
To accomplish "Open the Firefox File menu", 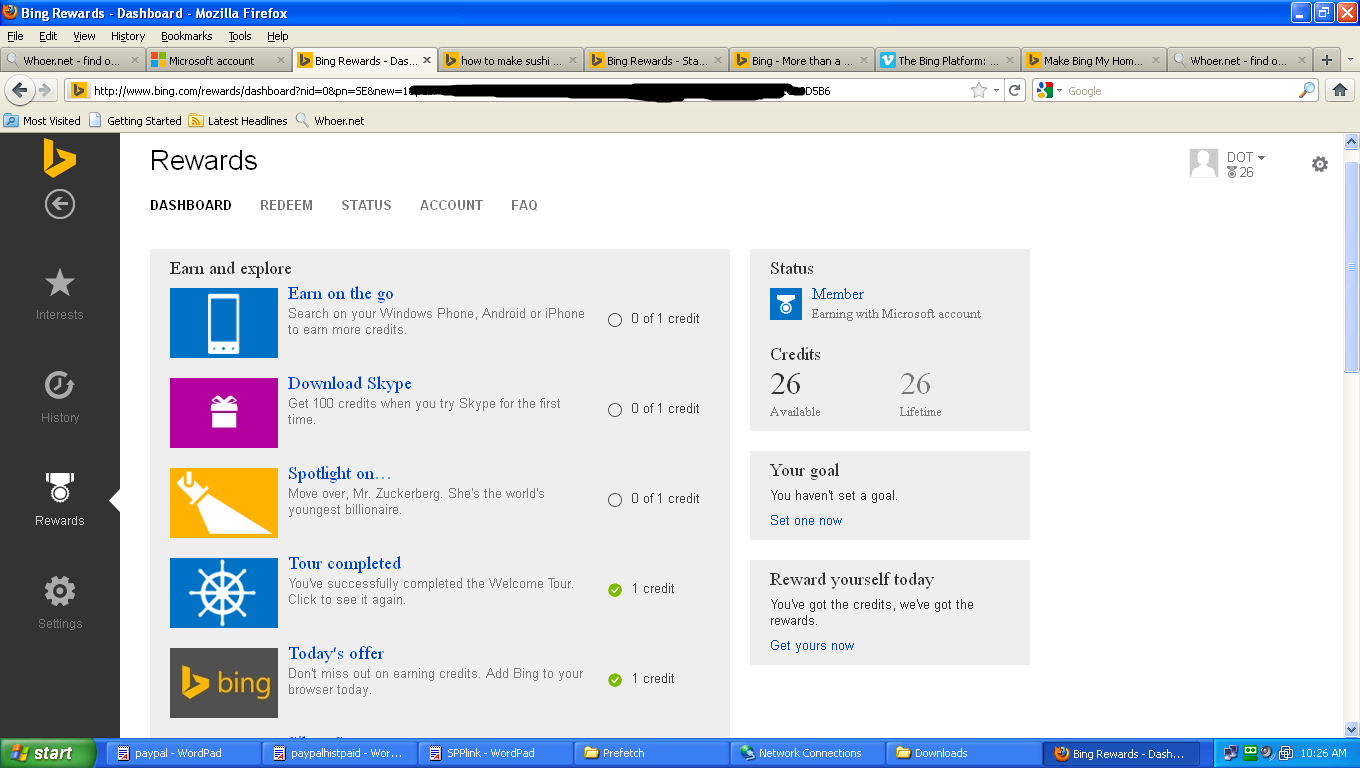I will tap(15, 36).
